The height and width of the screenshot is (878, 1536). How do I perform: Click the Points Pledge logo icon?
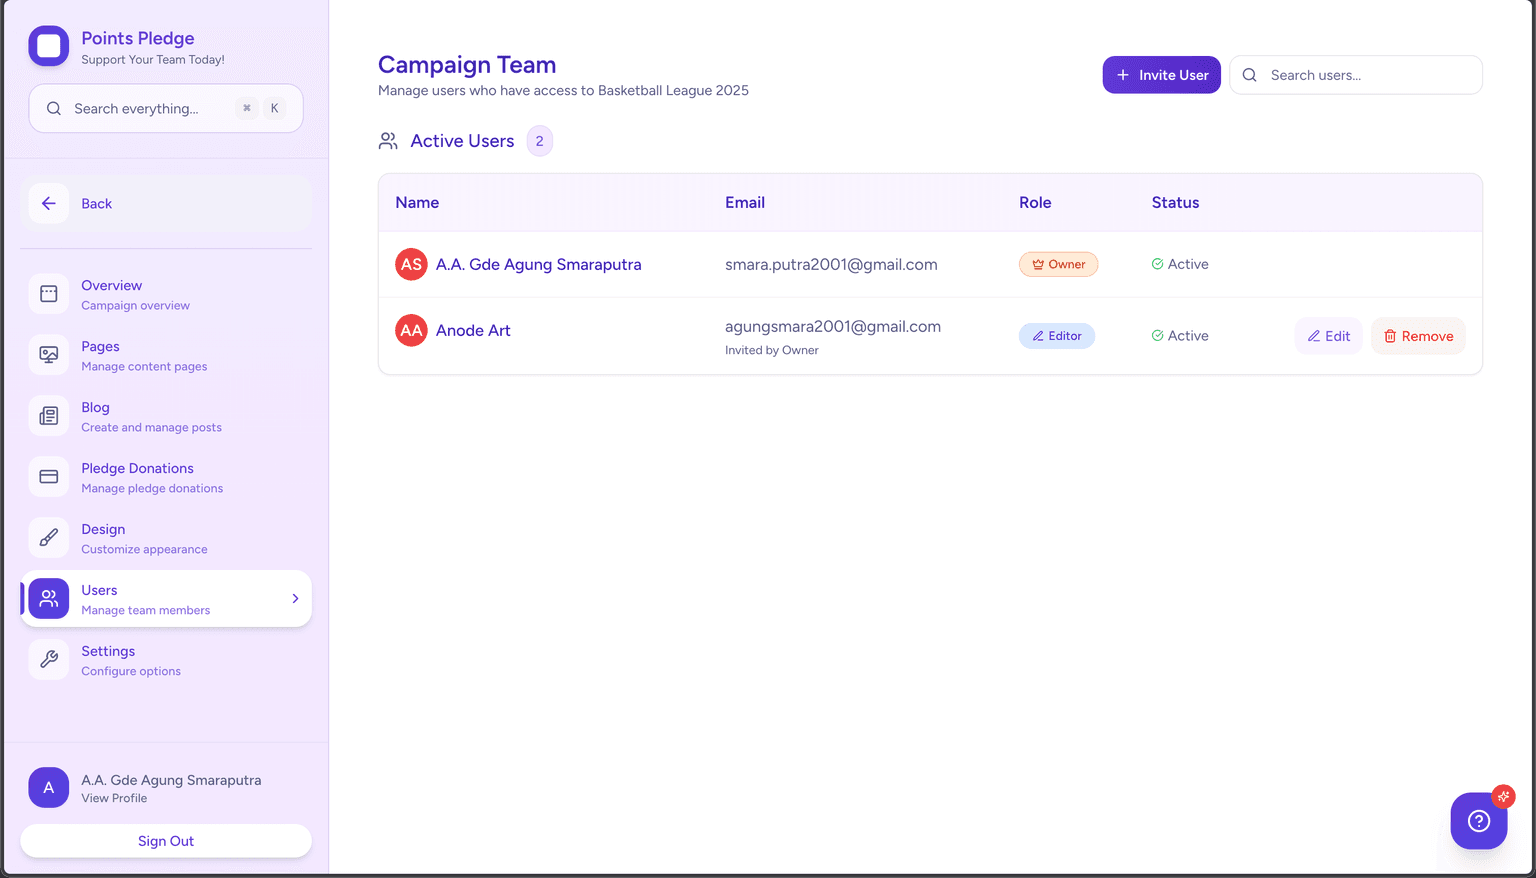point(48,46)
